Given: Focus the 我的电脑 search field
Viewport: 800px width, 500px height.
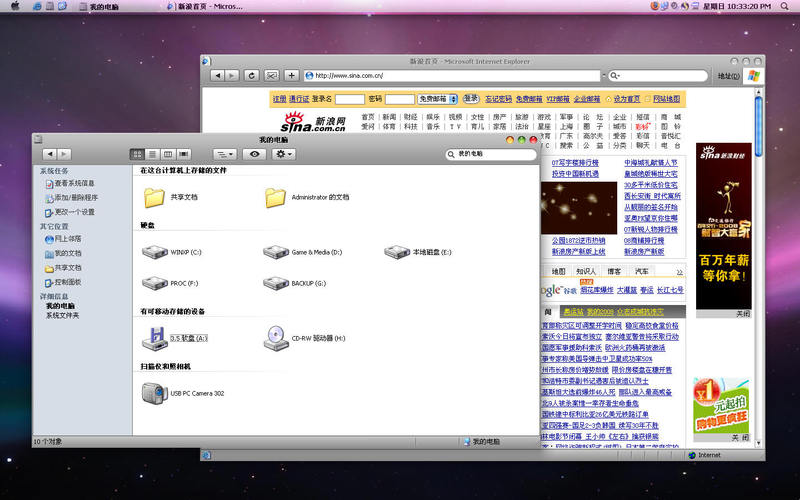Looking at the screenshot, I should click(491, 154).
